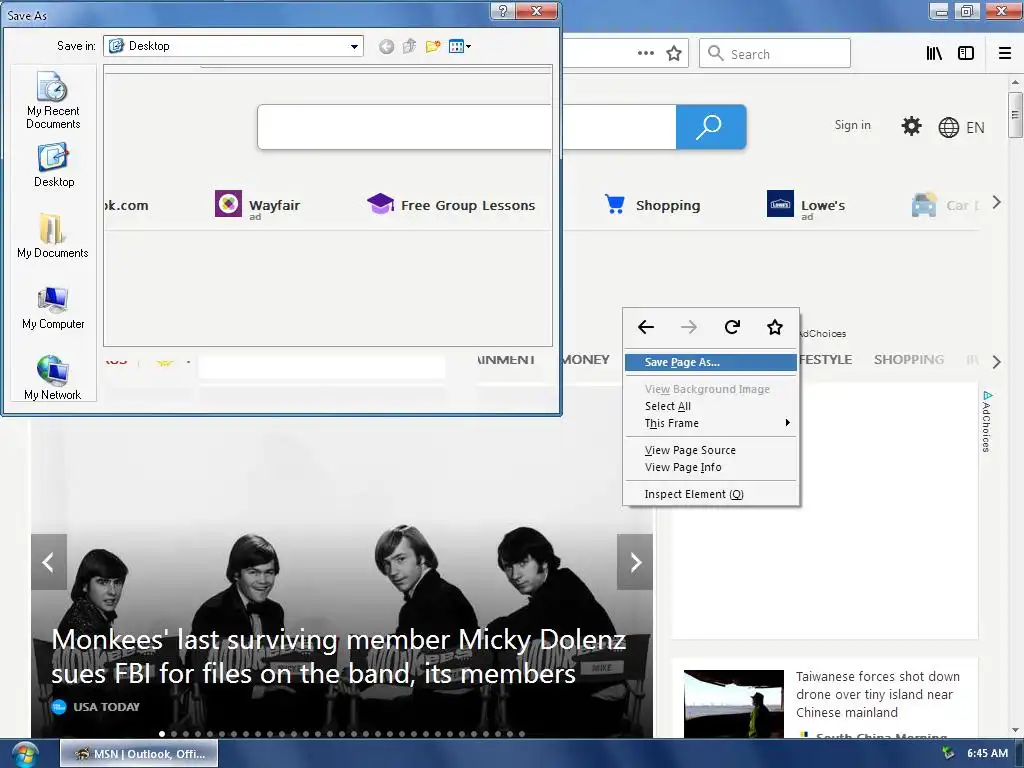Open My Recent Documents in Save As dialog
The height and width of the screenshot is (768, 1024).
click(x=53, y=100)
